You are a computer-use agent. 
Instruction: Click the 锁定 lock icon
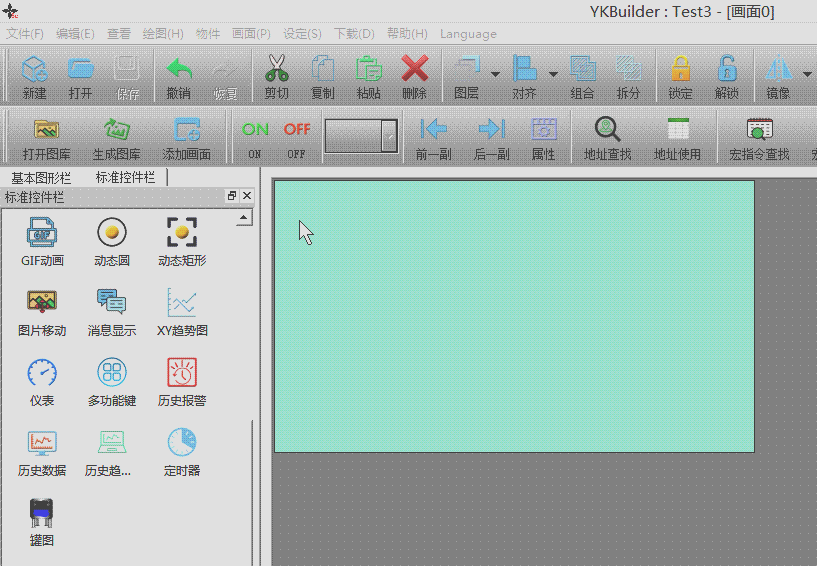click(680, 70)
